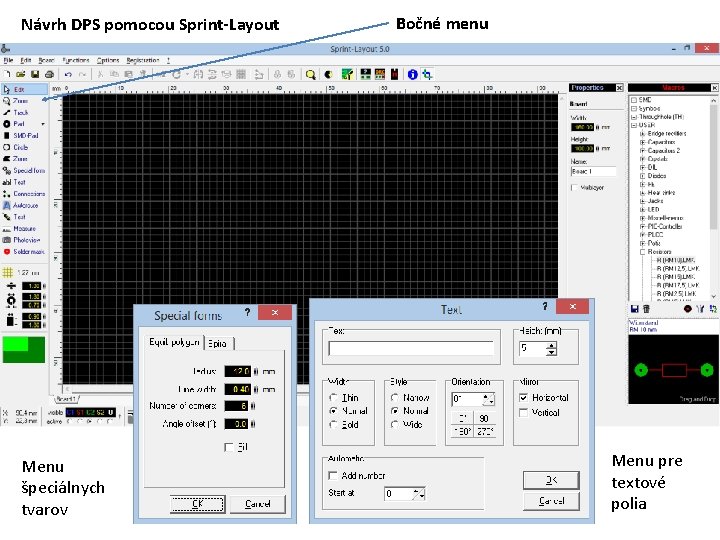720x540 pixels.
Task: Toggle the Horizontal mirror checkbox
Action: [x=523, y=398]
